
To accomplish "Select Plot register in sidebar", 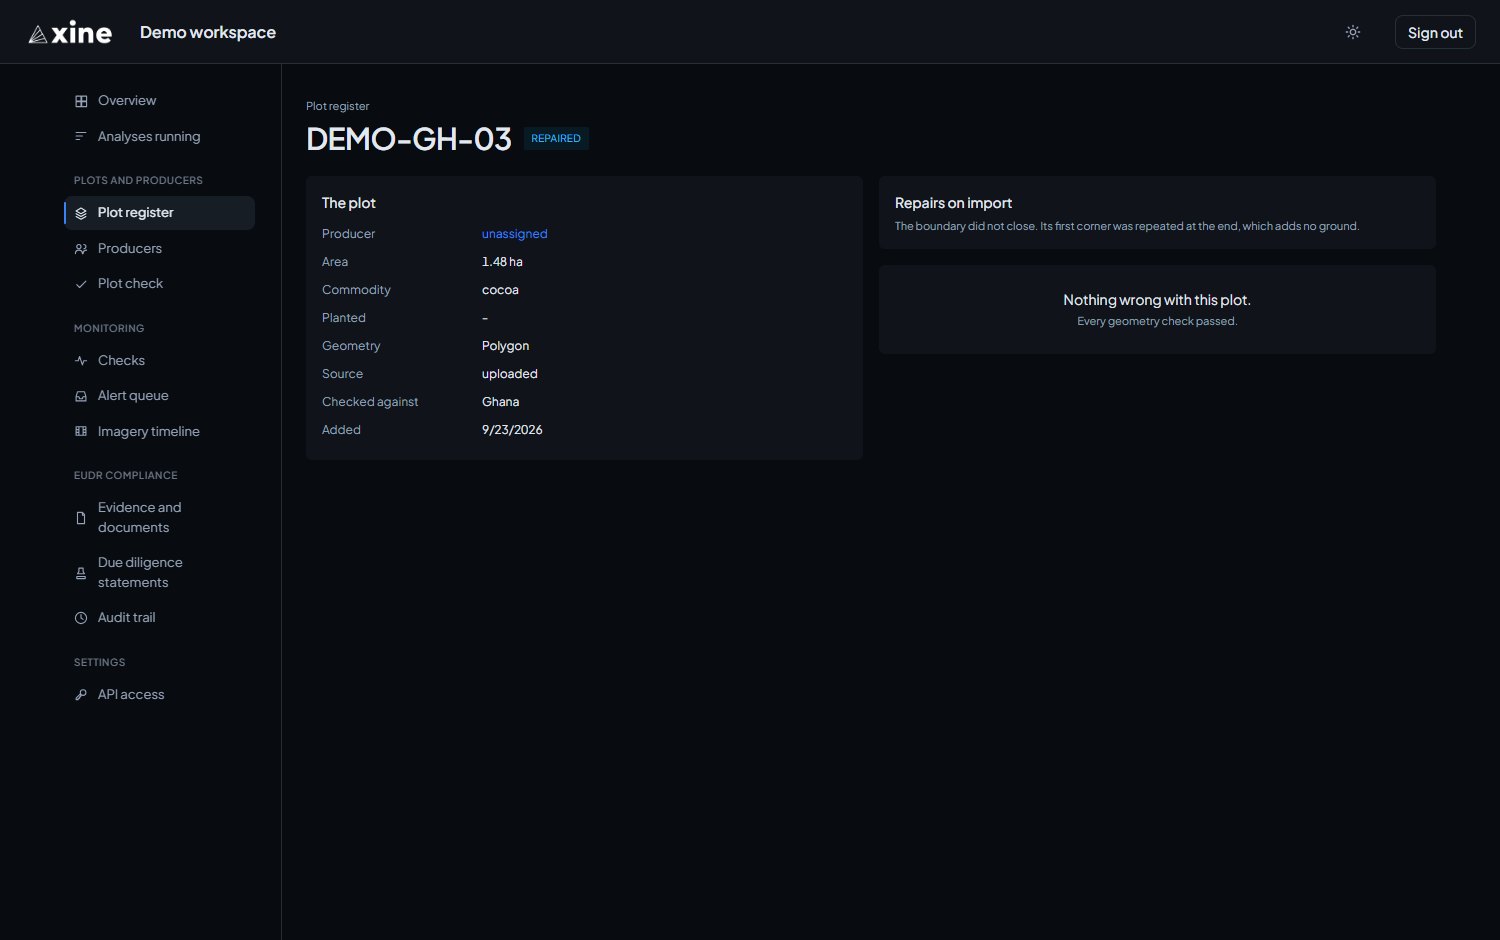I will click(160, 213).
